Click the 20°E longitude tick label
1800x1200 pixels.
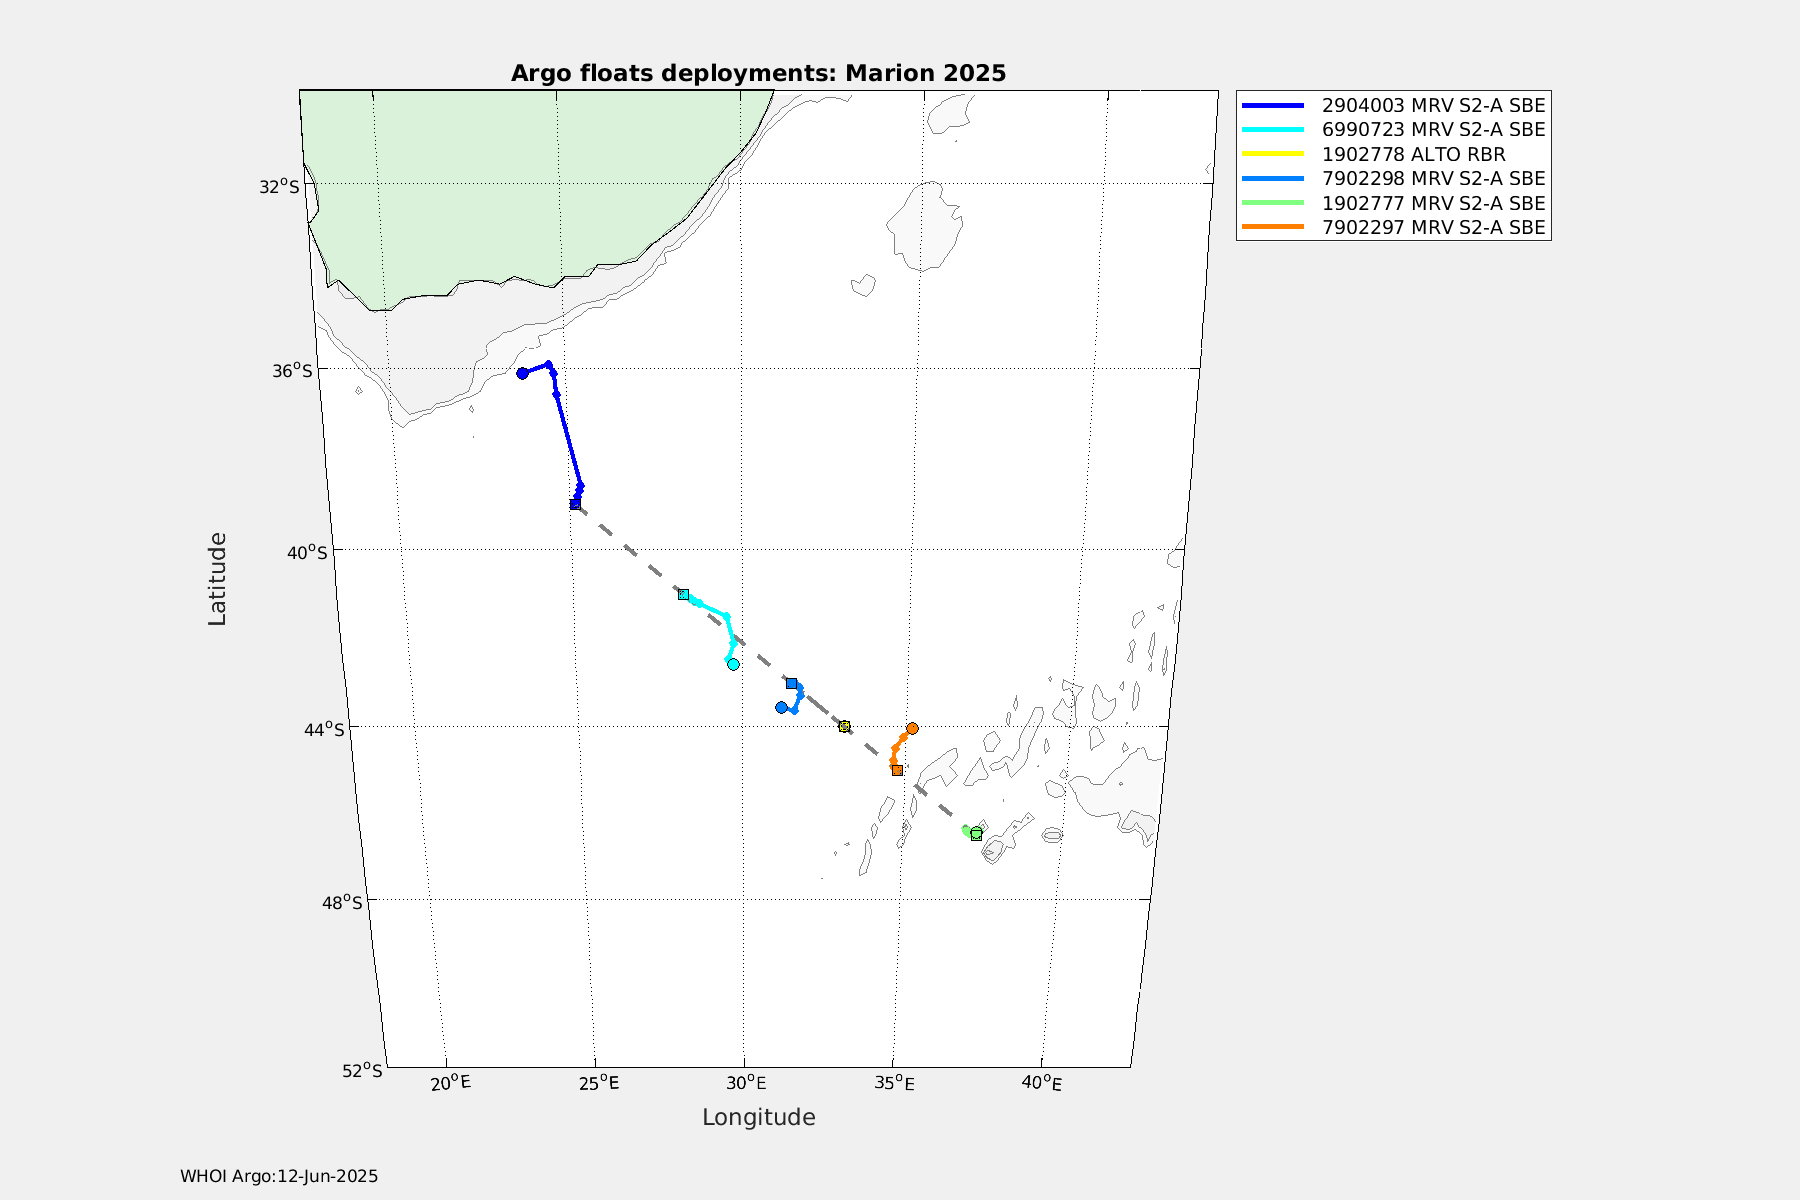450,1082
